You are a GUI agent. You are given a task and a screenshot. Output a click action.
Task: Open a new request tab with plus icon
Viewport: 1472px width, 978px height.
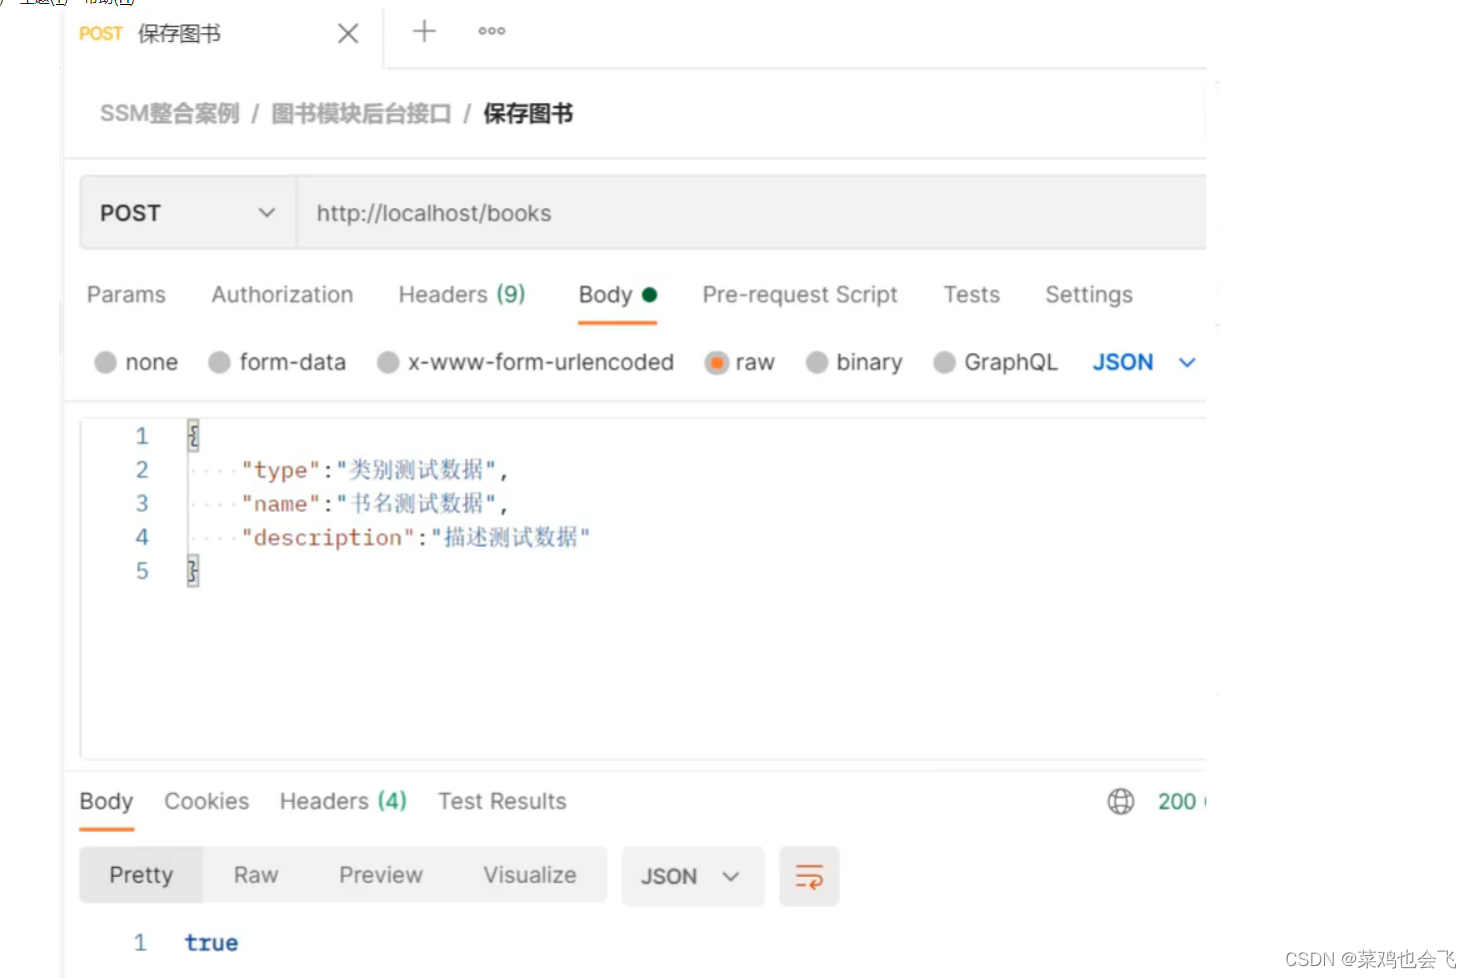coord(424,31)
